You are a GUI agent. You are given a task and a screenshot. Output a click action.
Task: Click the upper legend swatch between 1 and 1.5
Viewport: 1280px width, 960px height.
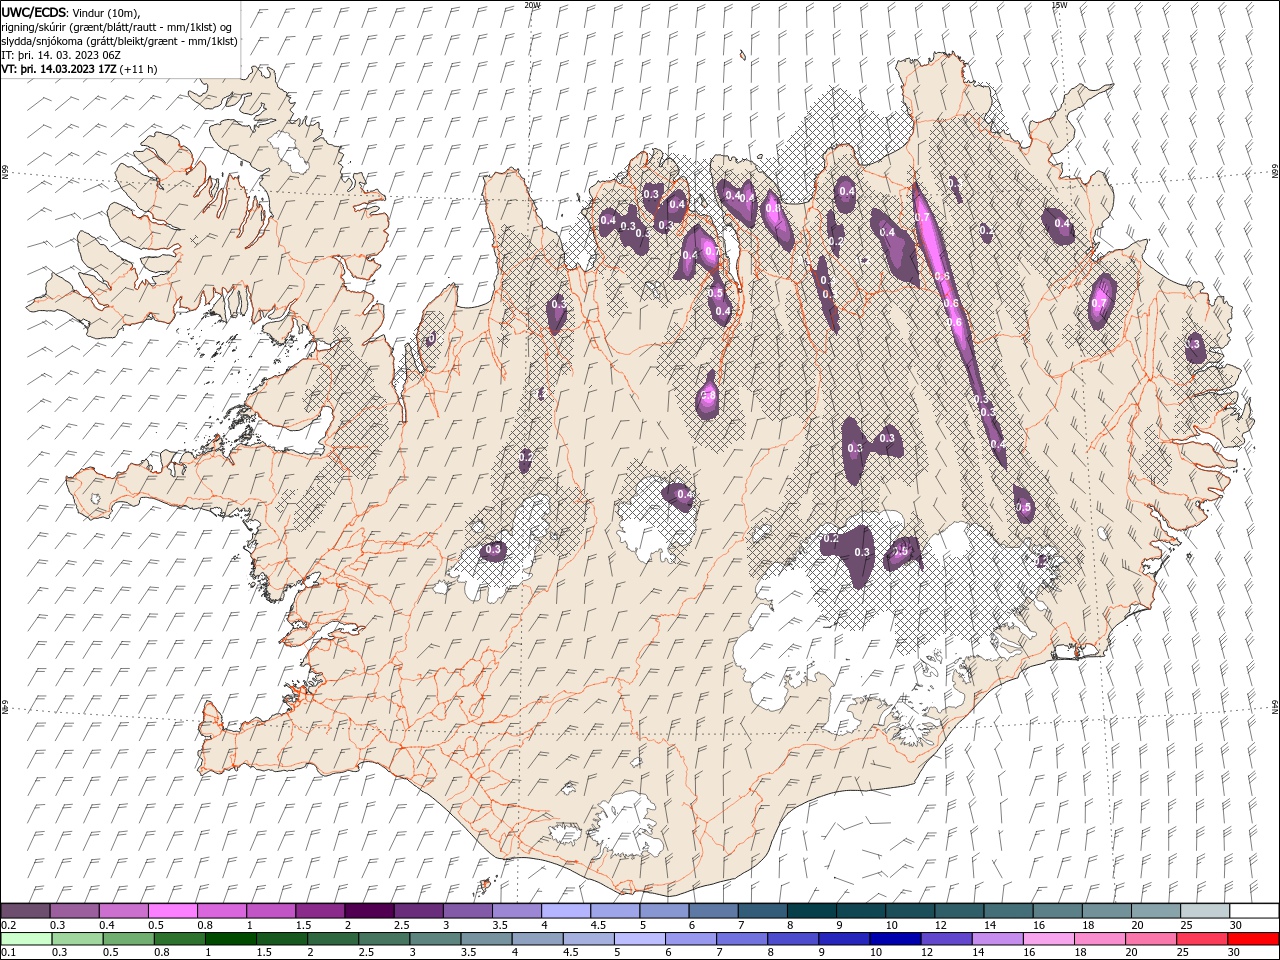[271, 911]
